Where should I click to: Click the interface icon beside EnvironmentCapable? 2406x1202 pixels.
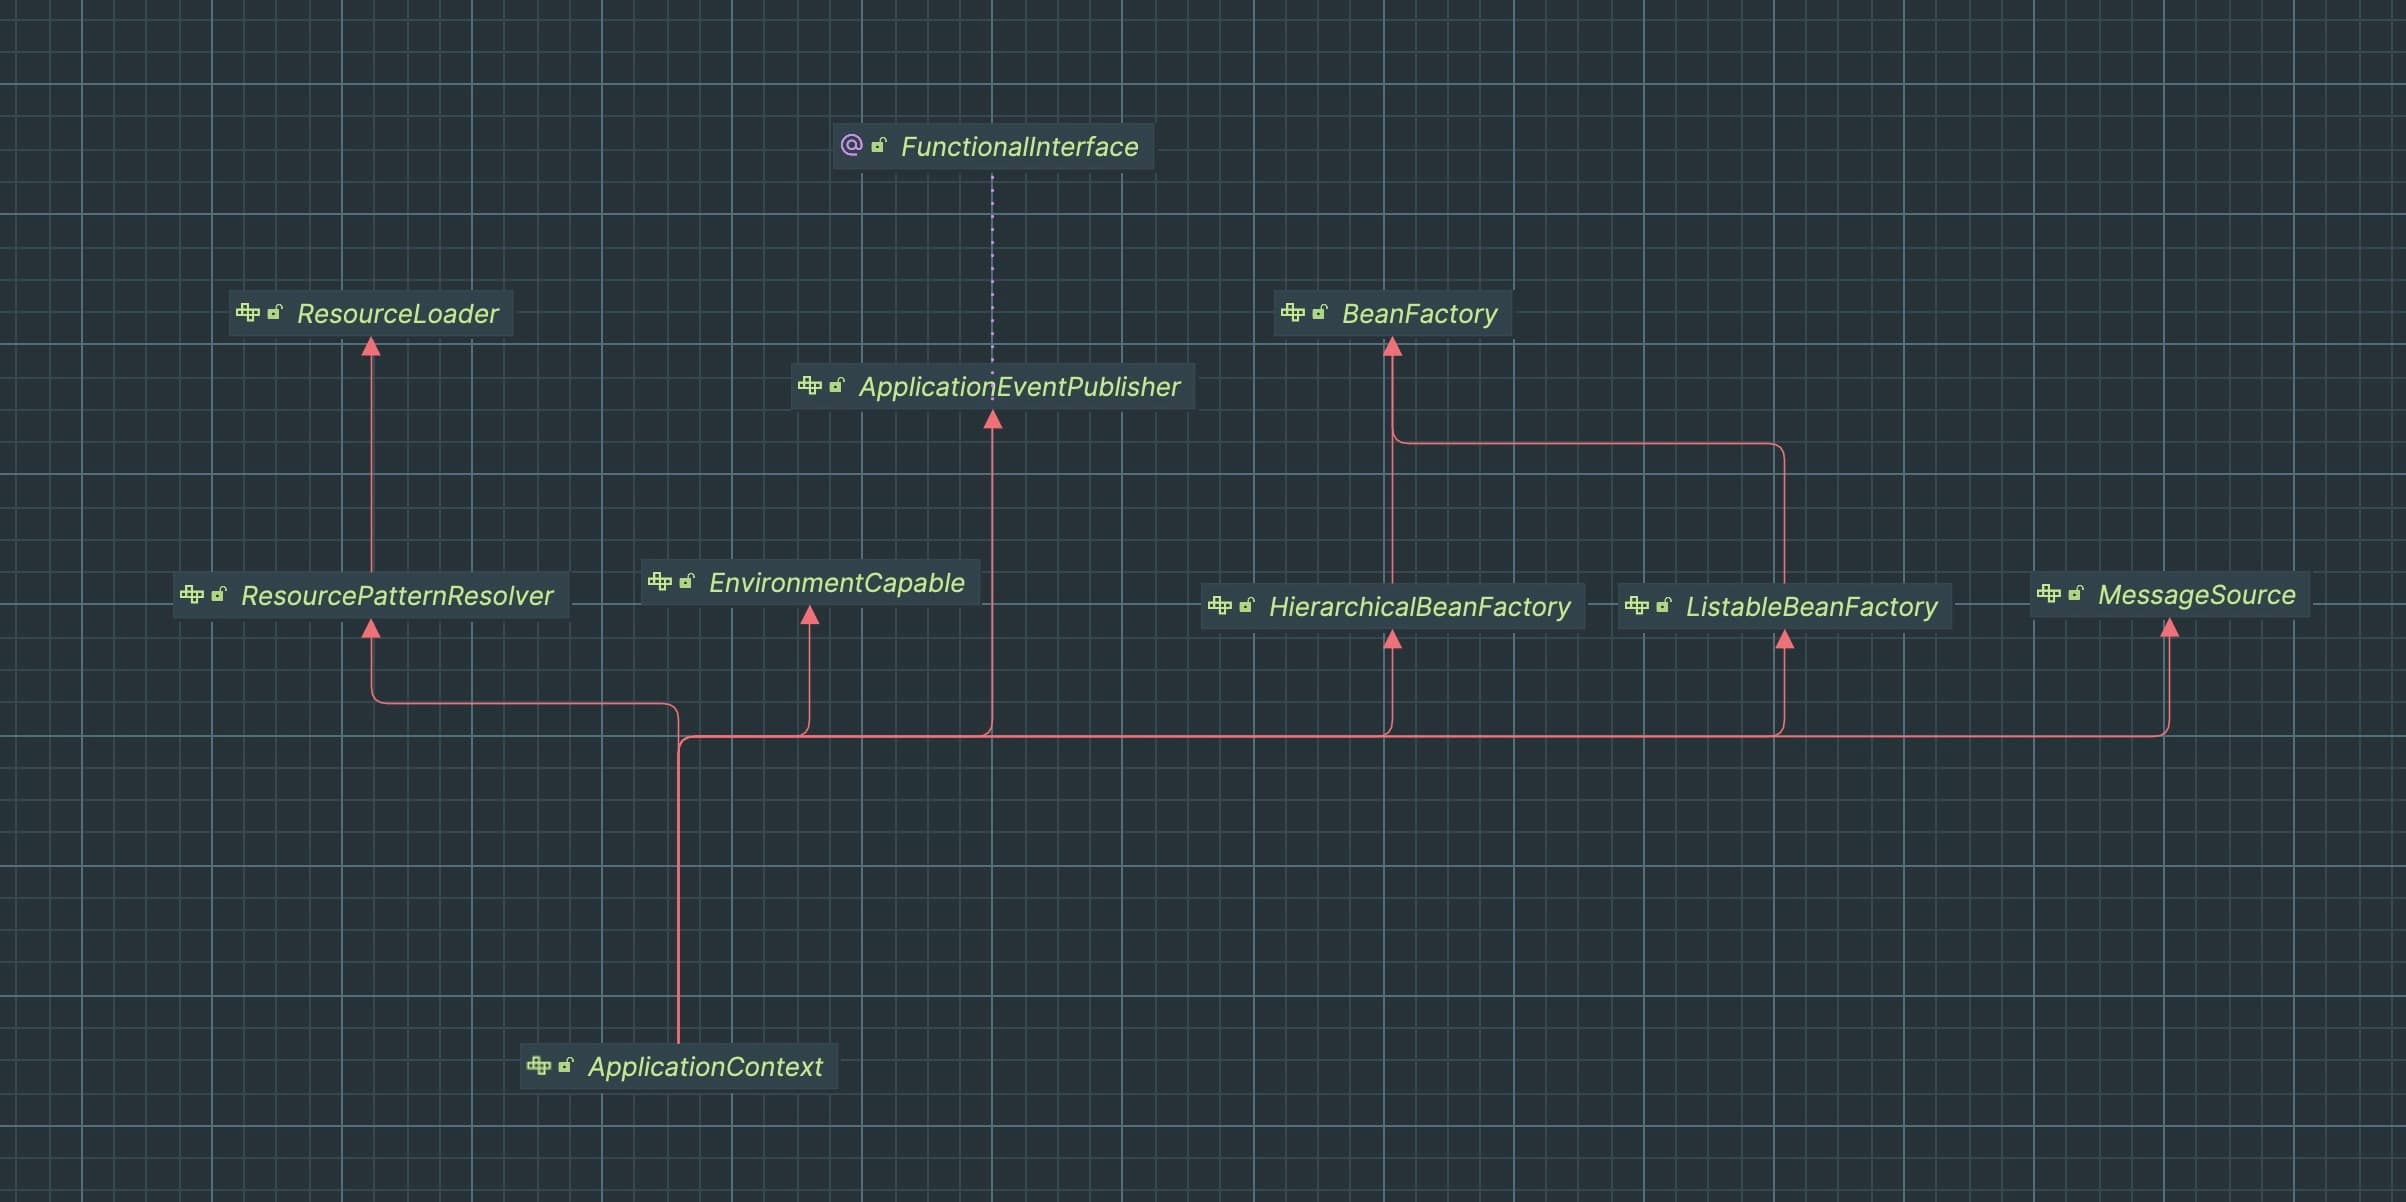click(x=659, y=582)
